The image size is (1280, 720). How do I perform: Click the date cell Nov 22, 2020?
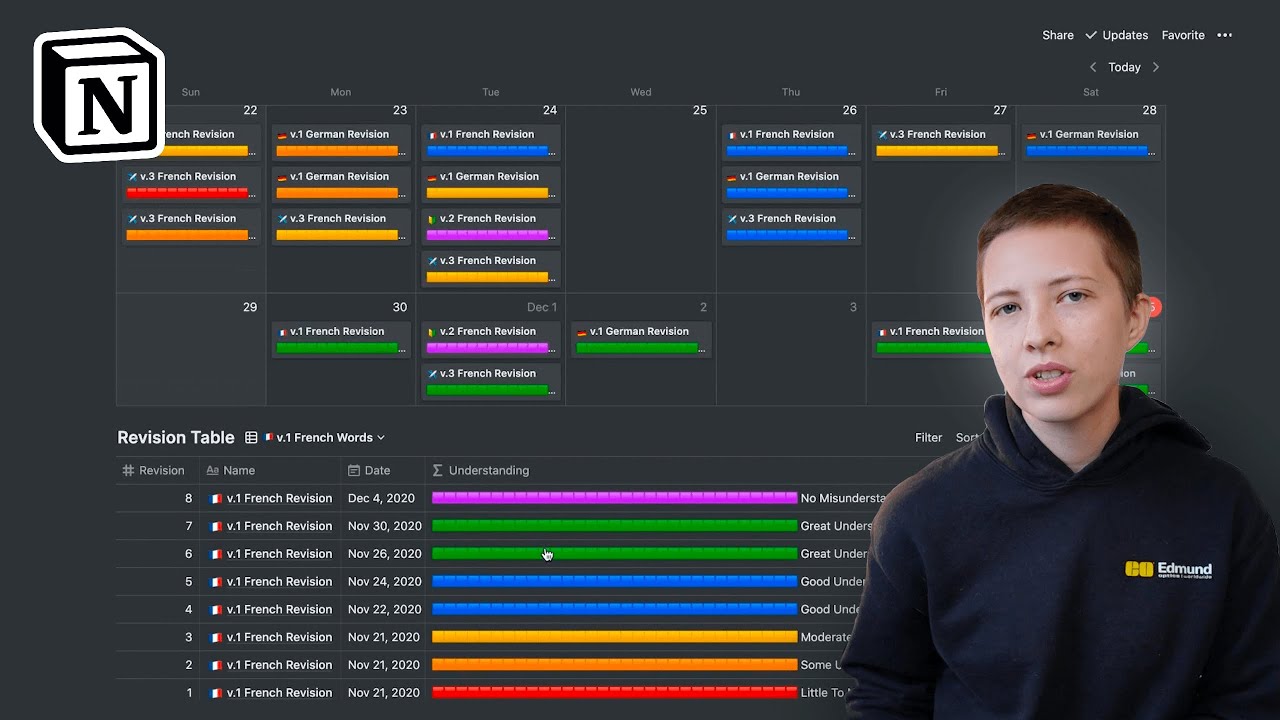pyautogui.click(x=384, y=609)
